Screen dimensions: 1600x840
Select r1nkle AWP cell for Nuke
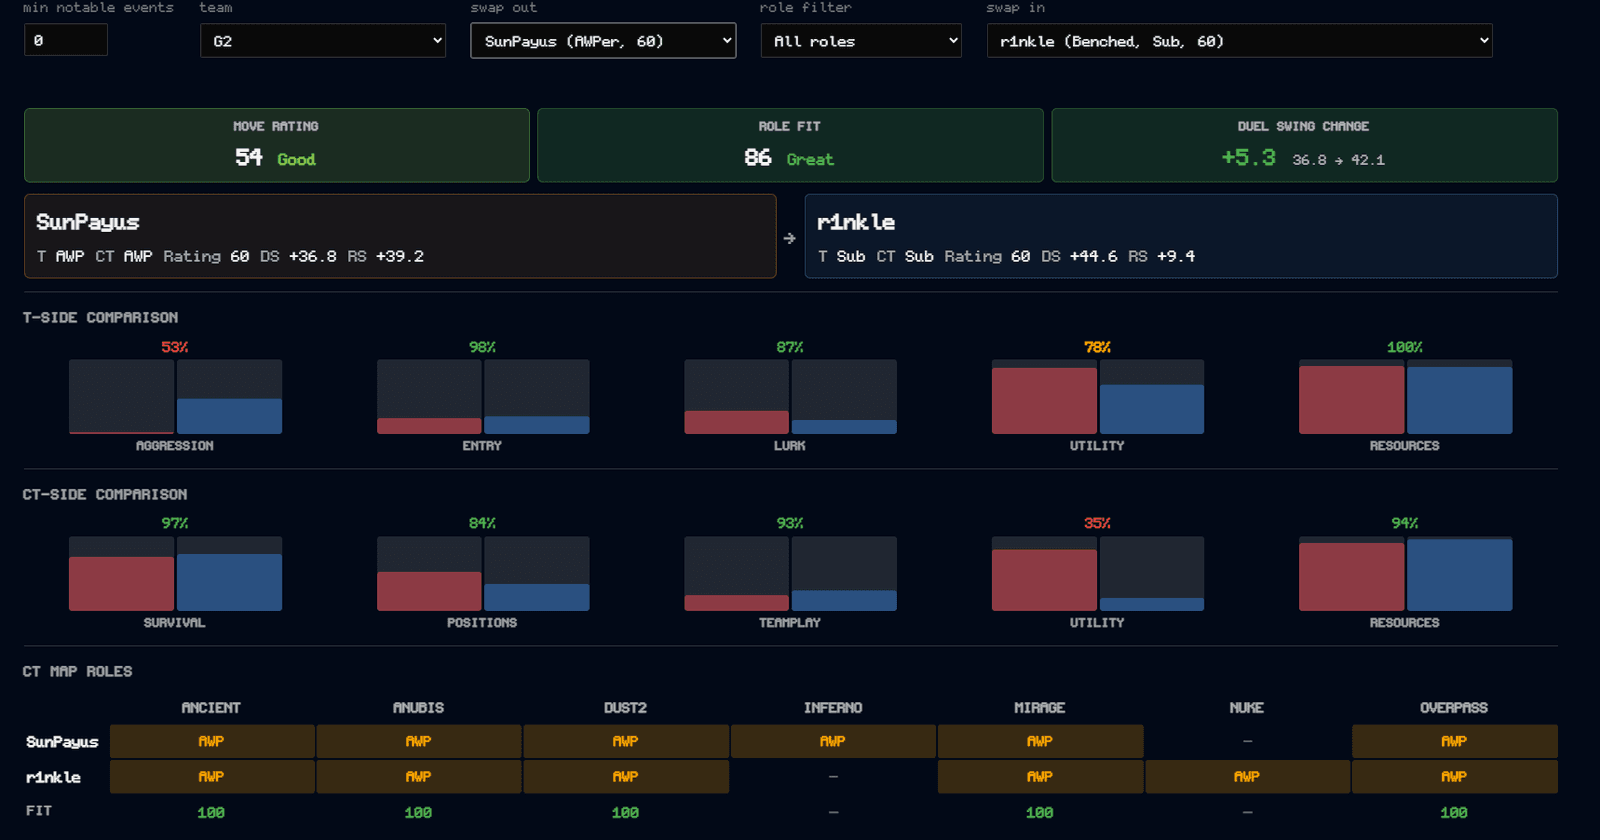[1247, 776]
